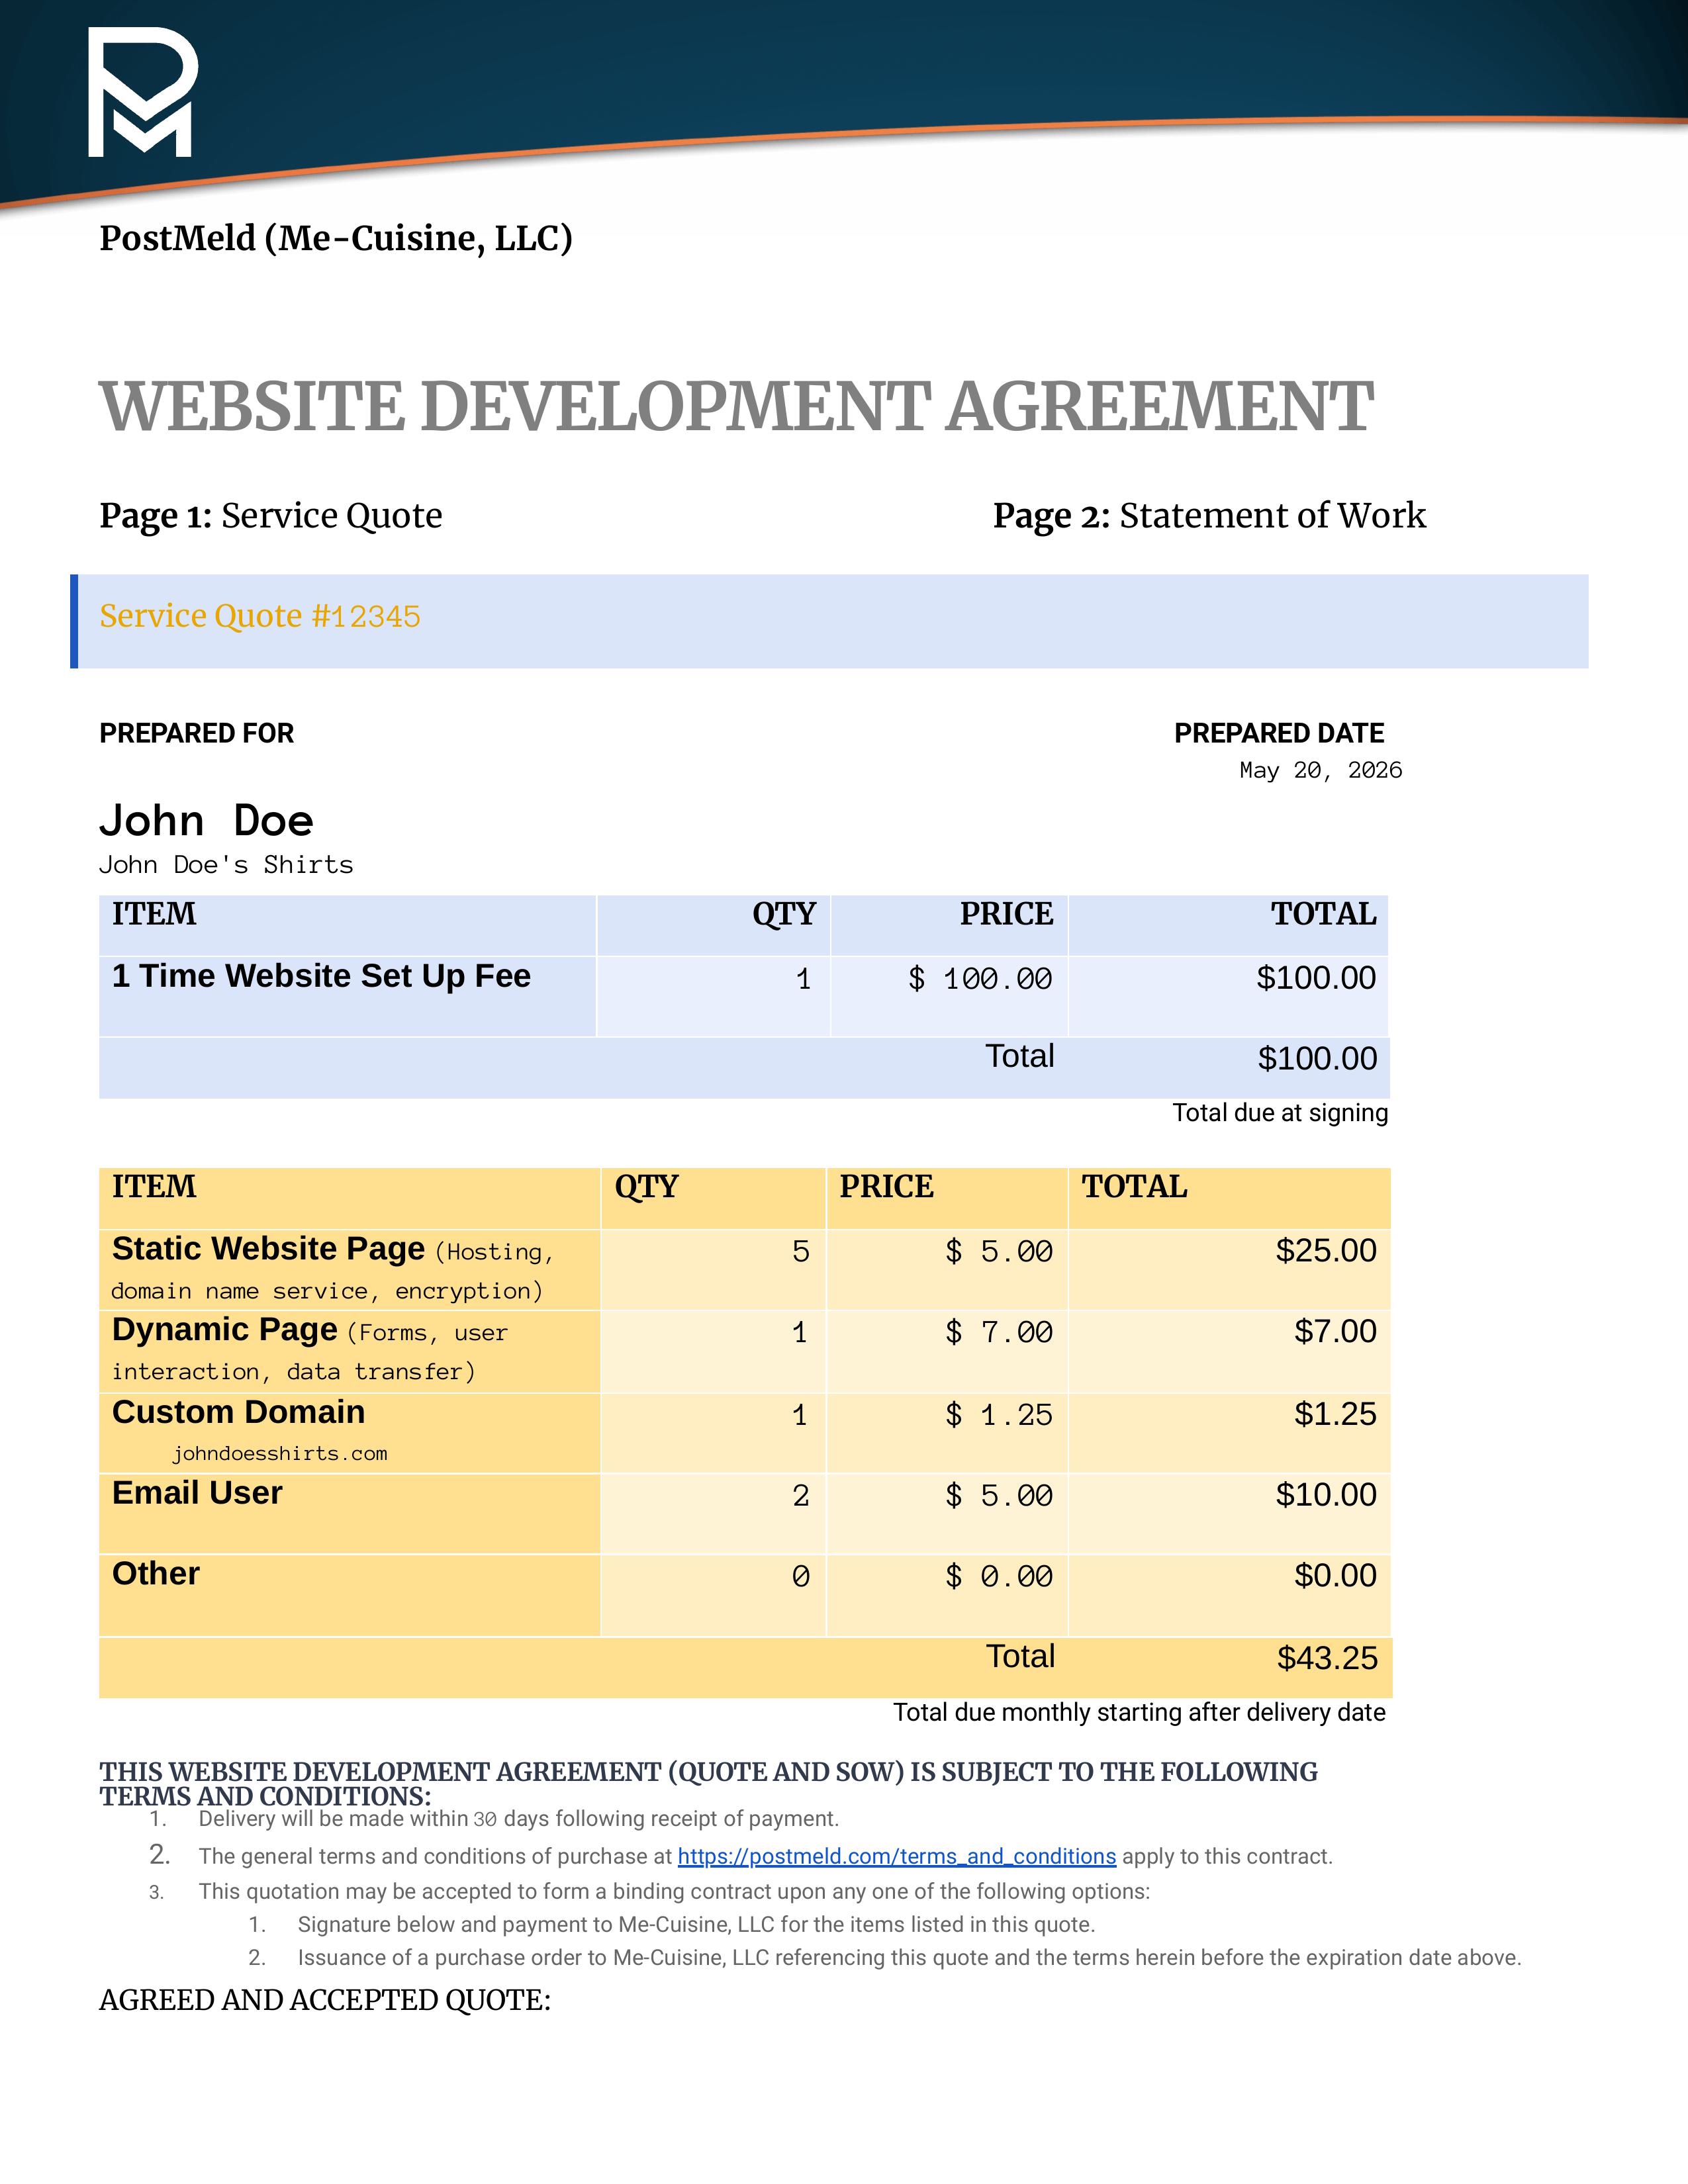Image resolution: width=1688 pixels, height=2184 pixels.
Task: Click 'Page 1: Service Quote' heading
Action: tap(271, 516)
